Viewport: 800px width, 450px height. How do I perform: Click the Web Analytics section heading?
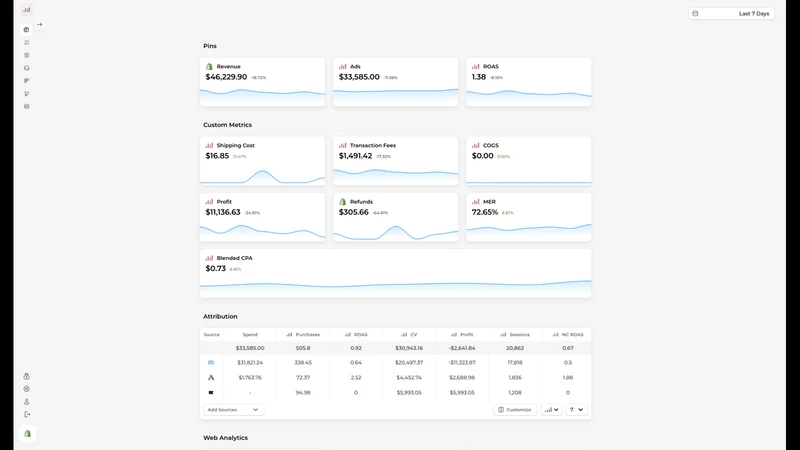point(226,438)
